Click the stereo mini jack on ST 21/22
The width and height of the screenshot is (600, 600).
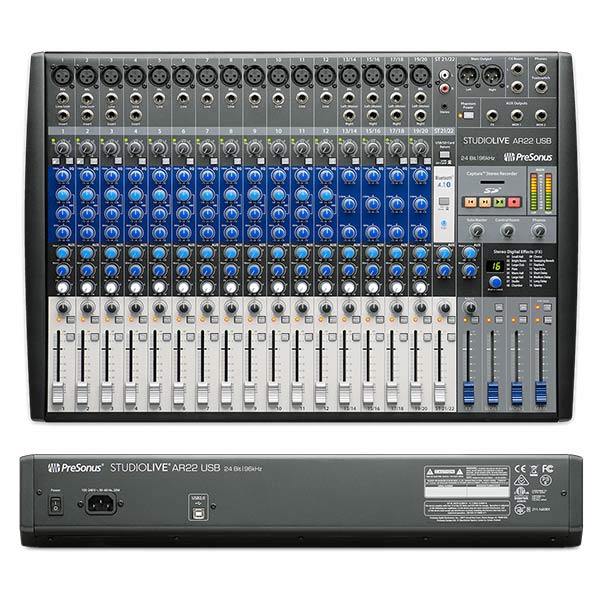(444, 106)
